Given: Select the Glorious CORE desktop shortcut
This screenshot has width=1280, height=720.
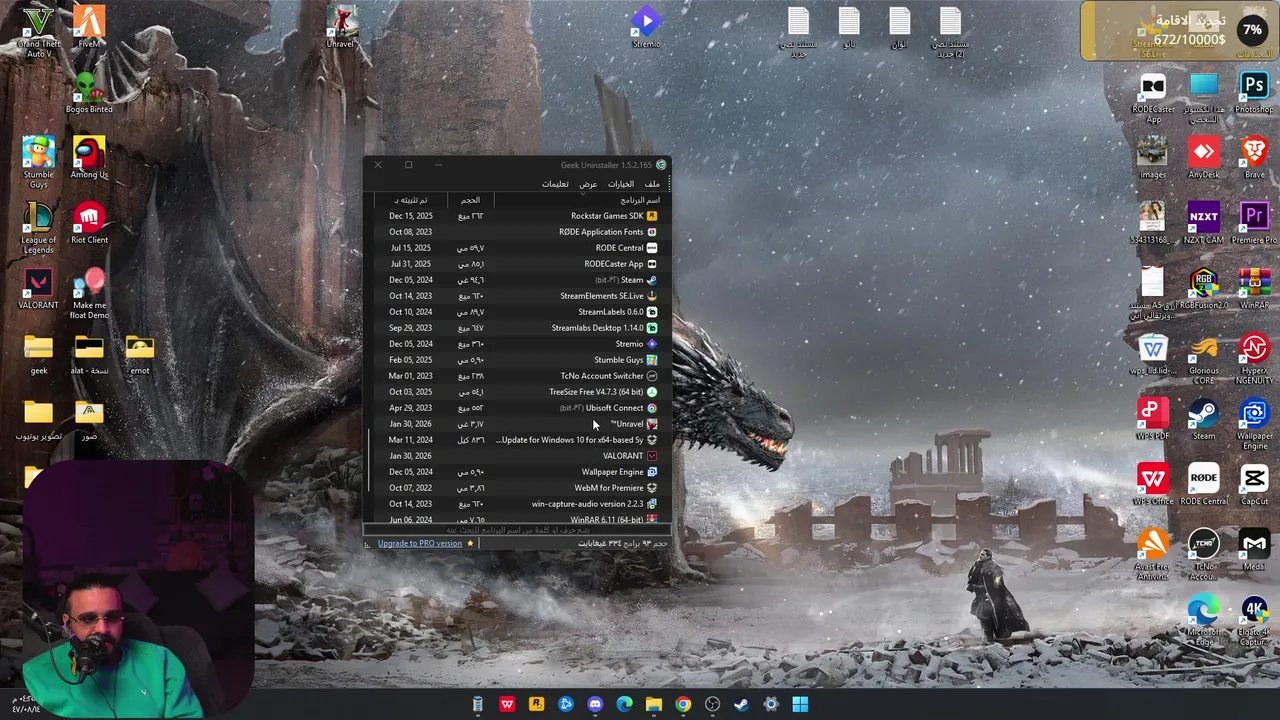Looking at the screenshot, I should click(x=1204, y=359).
